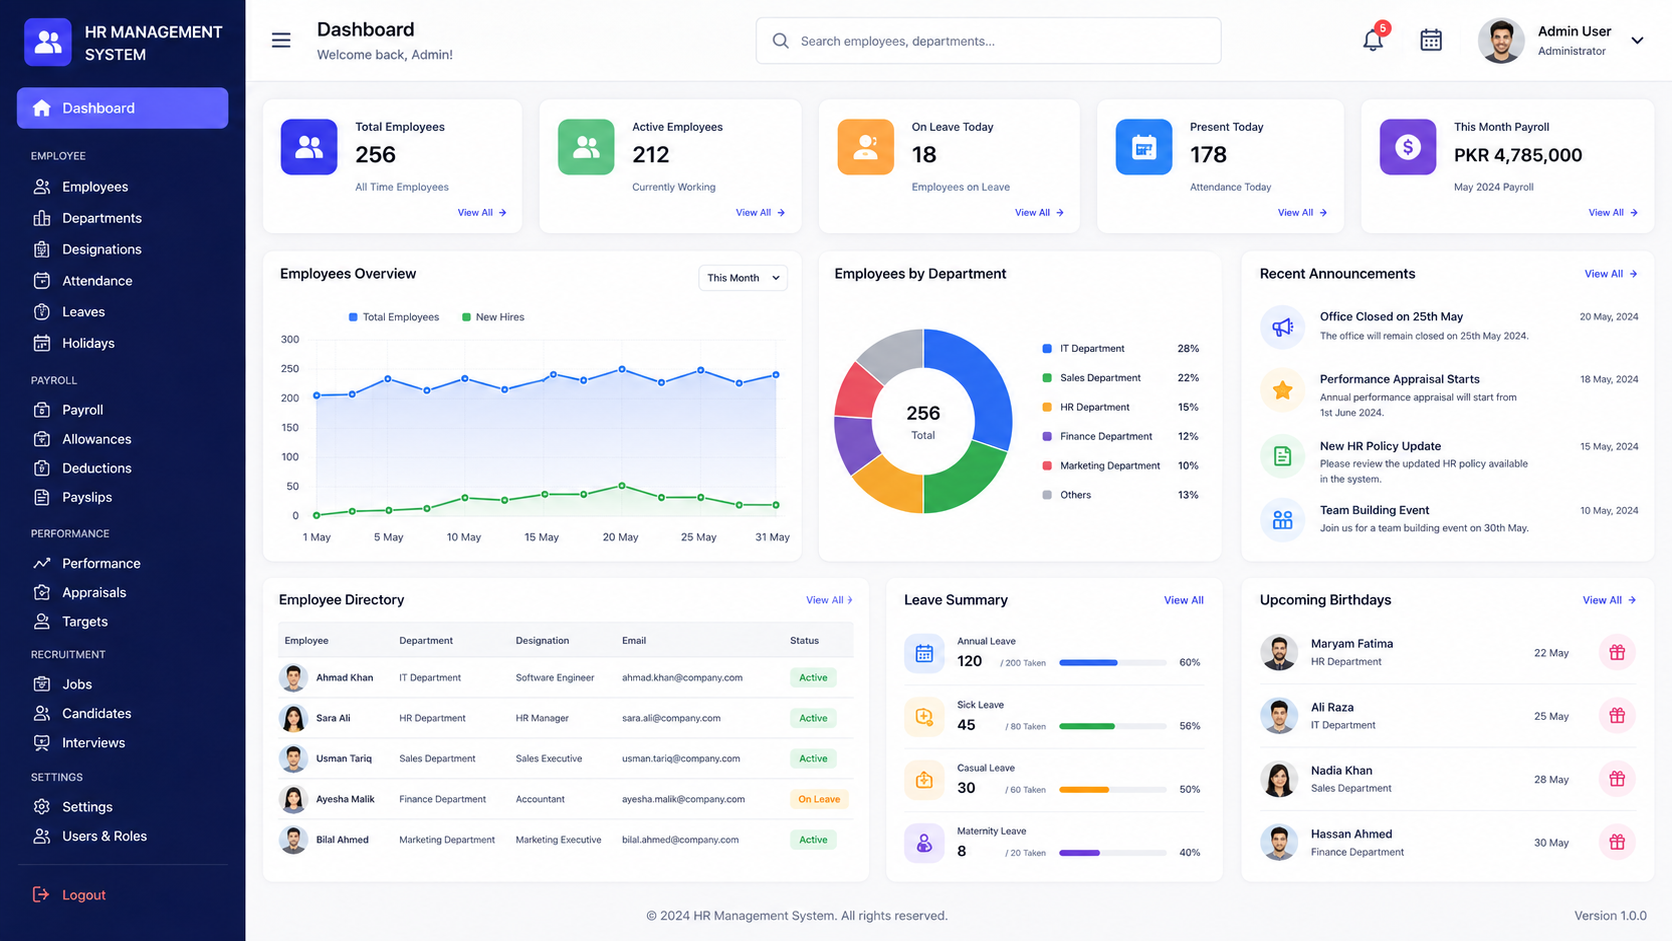
Task: View All on Active Employees card
Action: 760,213
